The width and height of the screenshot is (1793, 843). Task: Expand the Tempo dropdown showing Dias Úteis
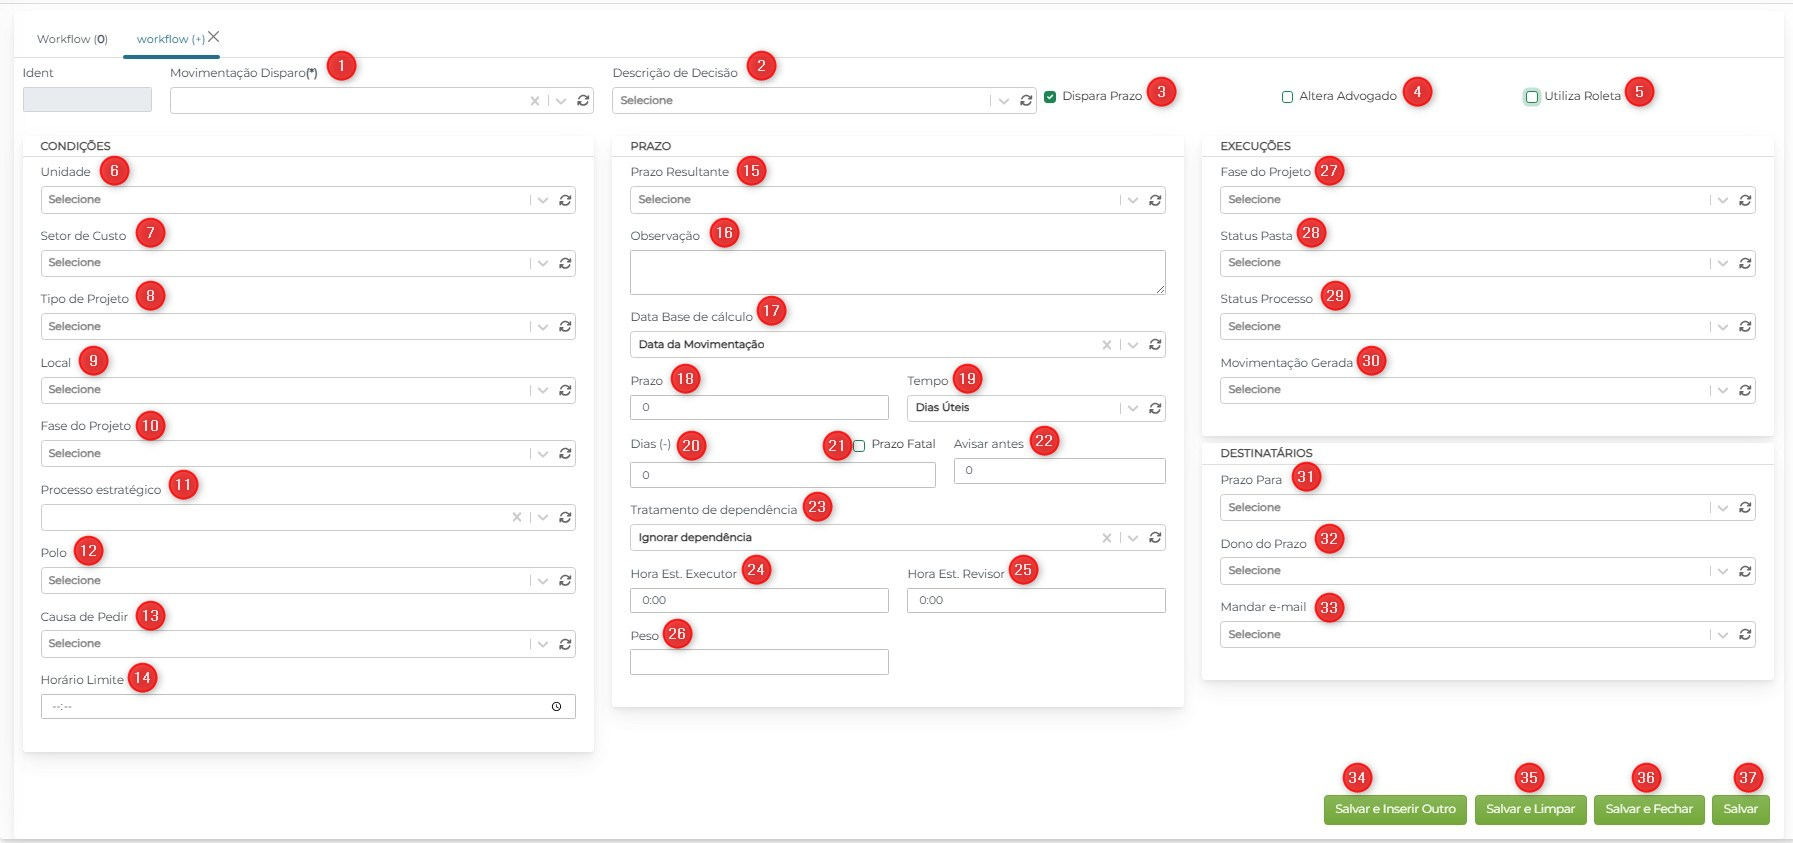click(1133, 408)
